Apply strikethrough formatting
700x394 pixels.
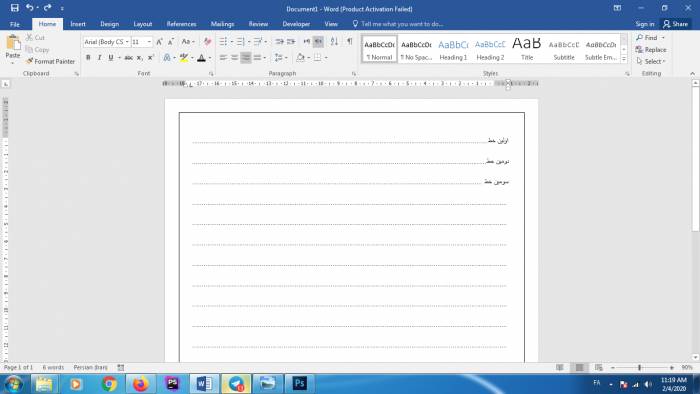129,58
